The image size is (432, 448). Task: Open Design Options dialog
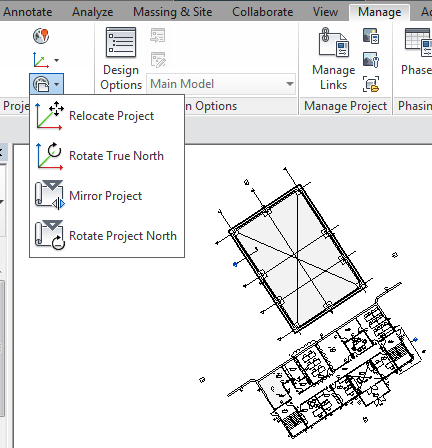point(121,59)
